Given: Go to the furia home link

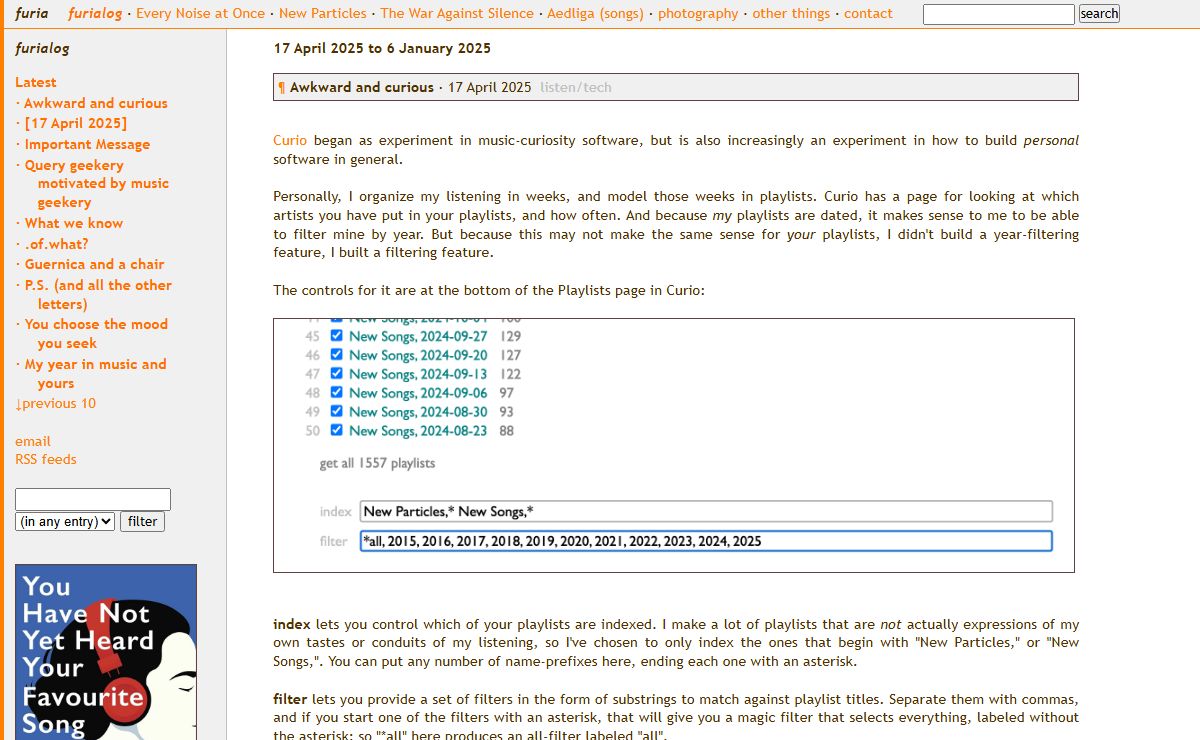Looking at the screenshot, I should click(32, 14).
